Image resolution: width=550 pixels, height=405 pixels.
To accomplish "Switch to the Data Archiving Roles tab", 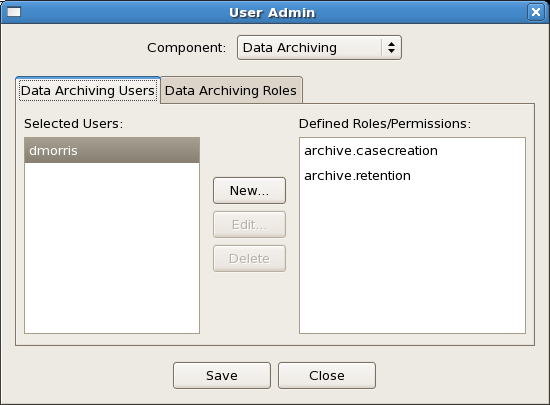I will [x=231, y=90].
